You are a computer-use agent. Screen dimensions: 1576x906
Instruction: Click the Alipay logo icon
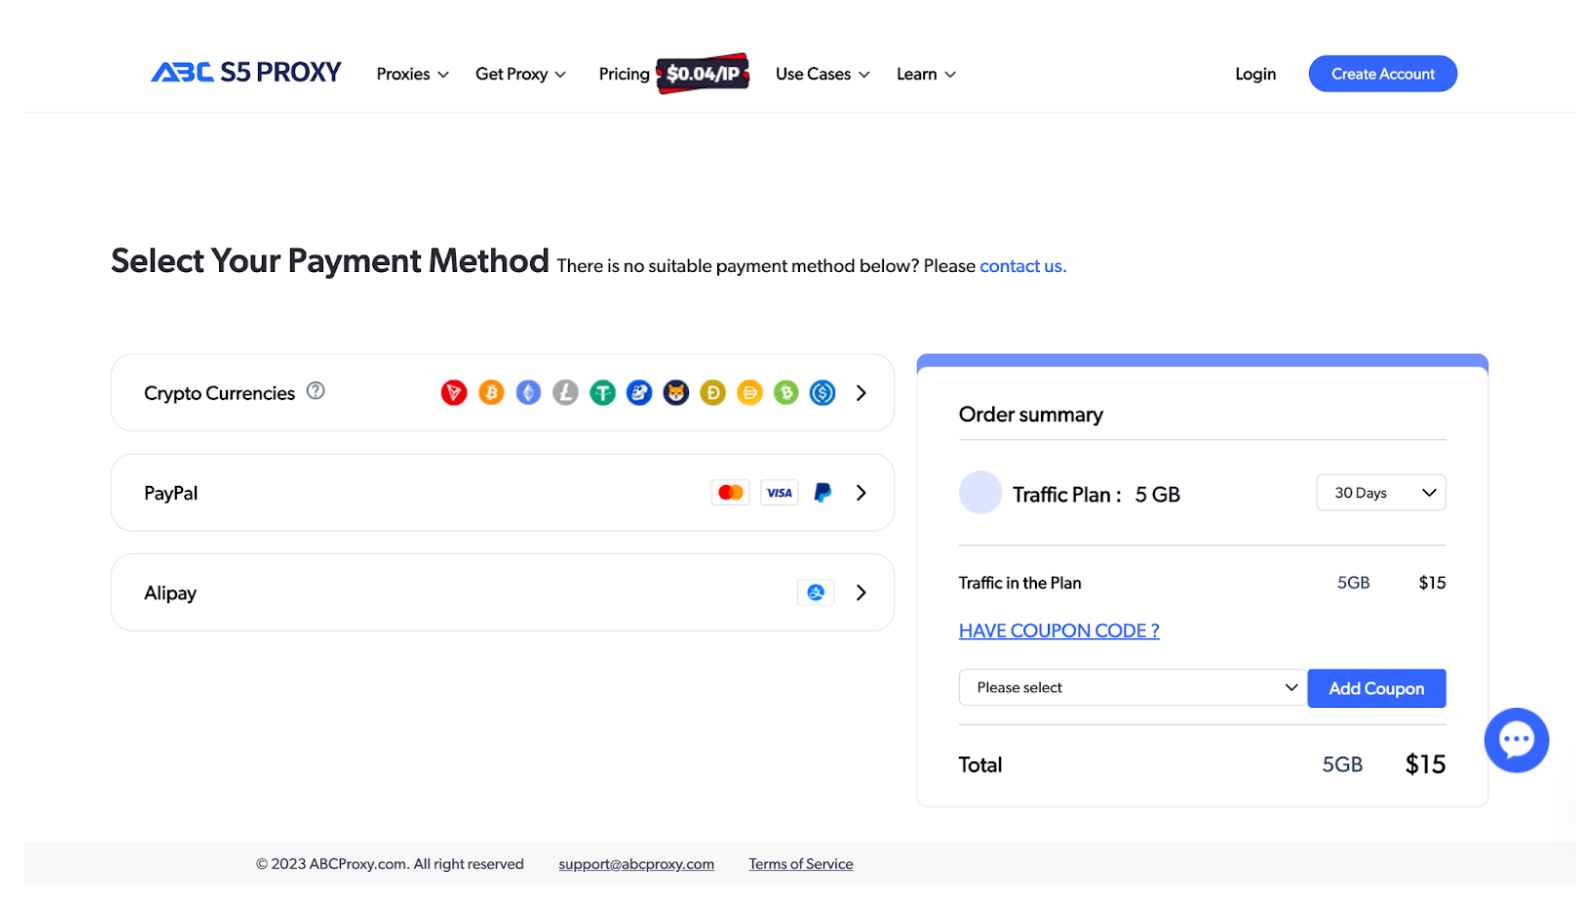[816, 592]
